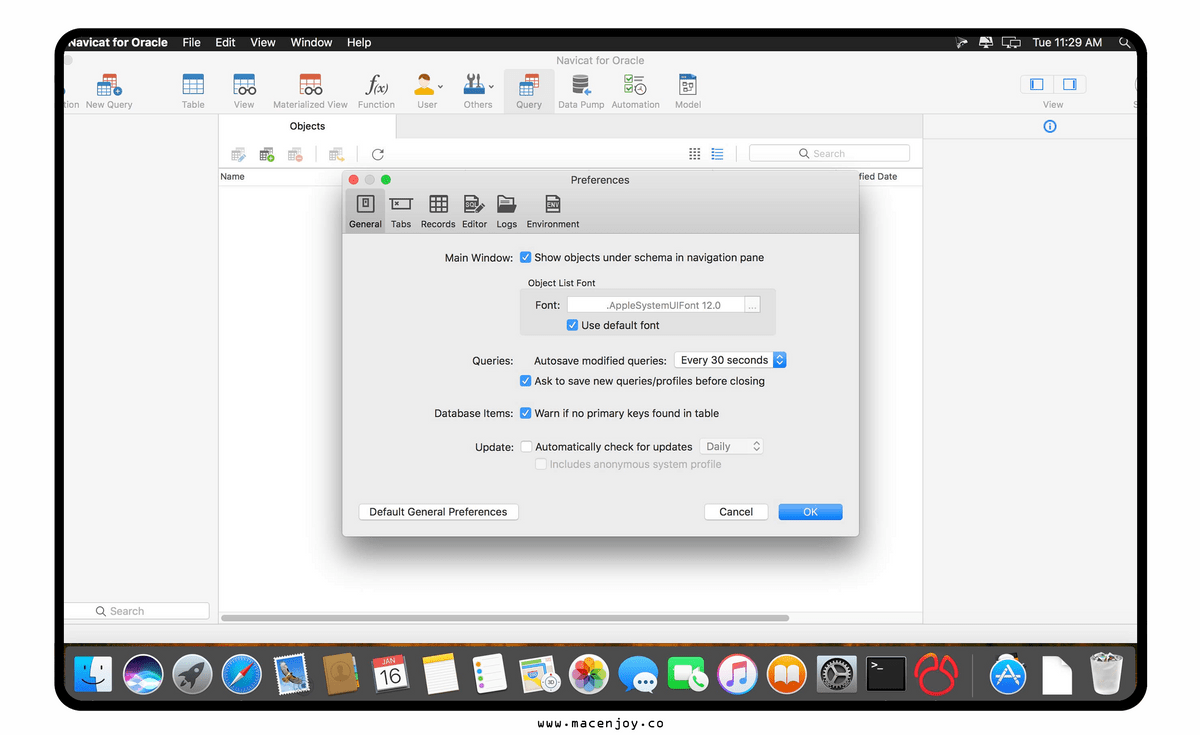Select the Query toolbar icon
The height and width of the screenshot is (735, 1200).
[529, 90]
